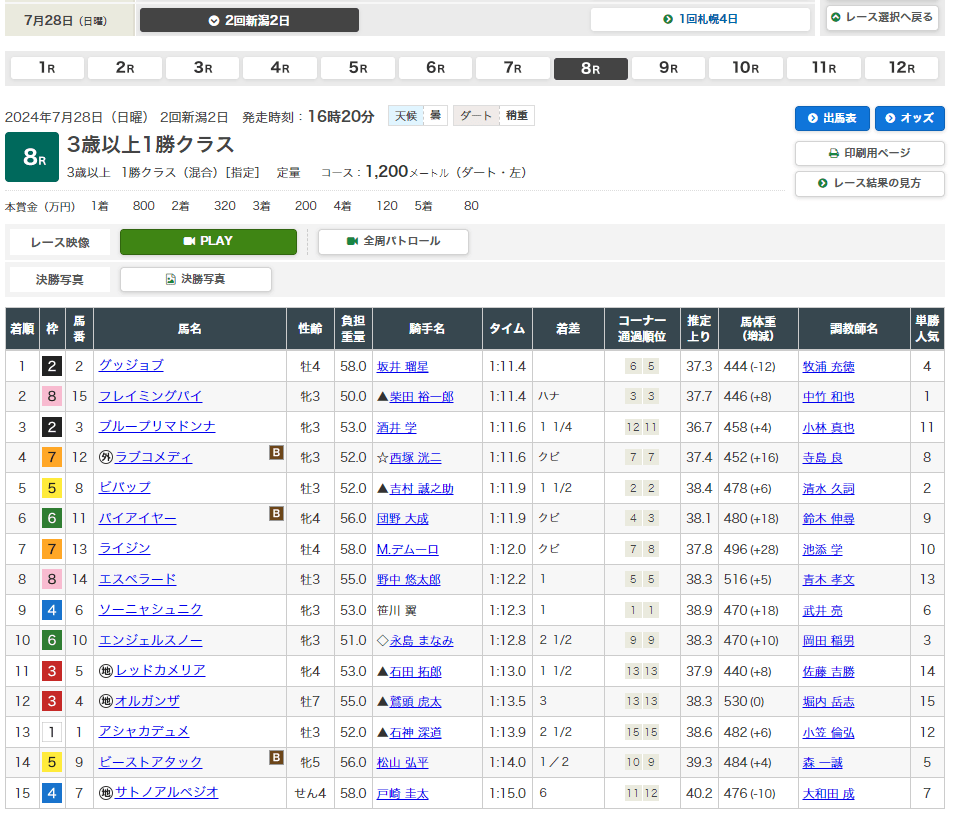Viewport: 954px width, 820px height.
Task: Open the 印刷用ページ print page
Action: pos(869,154)
